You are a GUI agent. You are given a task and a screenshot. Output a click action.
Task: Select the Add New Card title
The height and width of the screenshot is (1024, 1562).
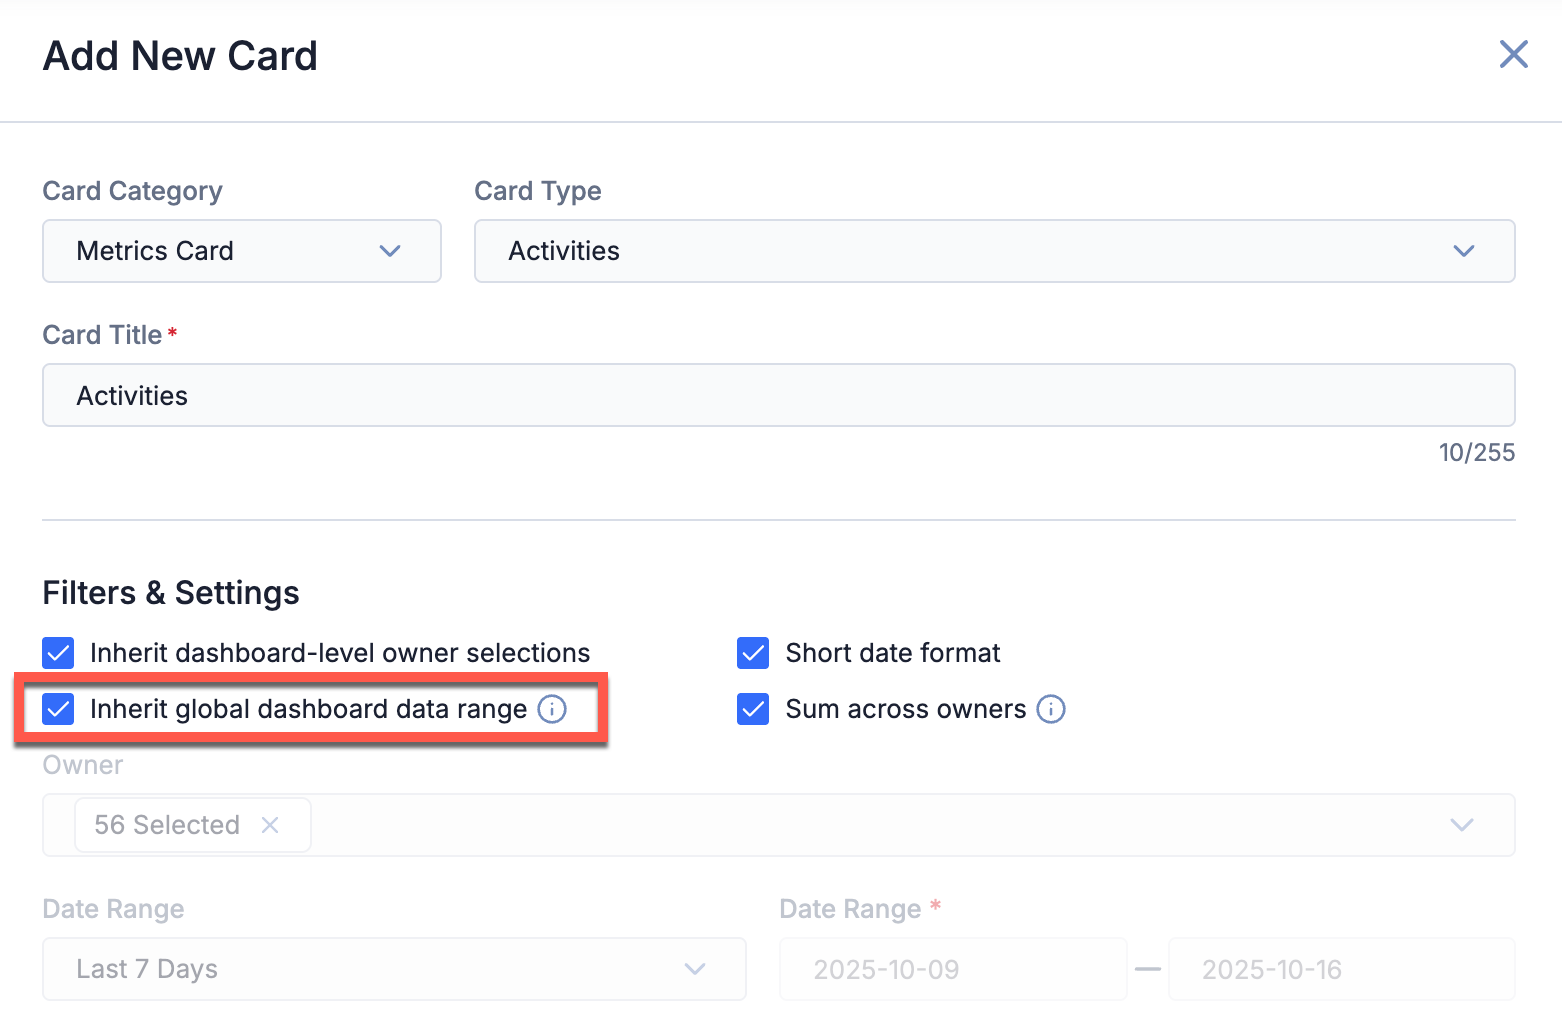179,56
